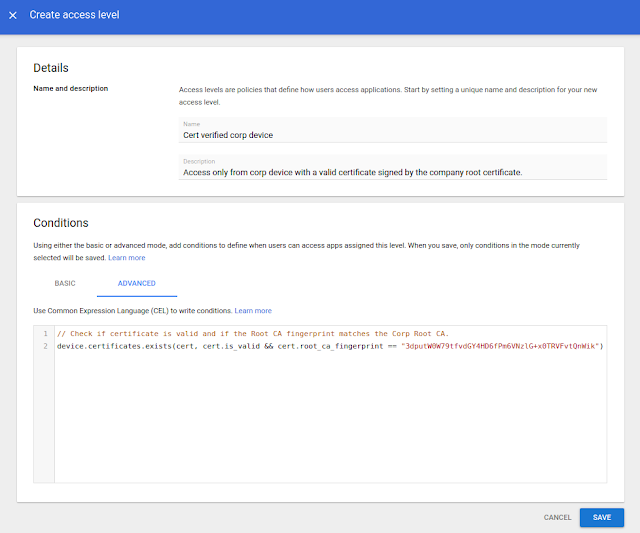Edit the Name field 'Cert verified corp device'
640x533 pixels.
[x=392, y=130]
